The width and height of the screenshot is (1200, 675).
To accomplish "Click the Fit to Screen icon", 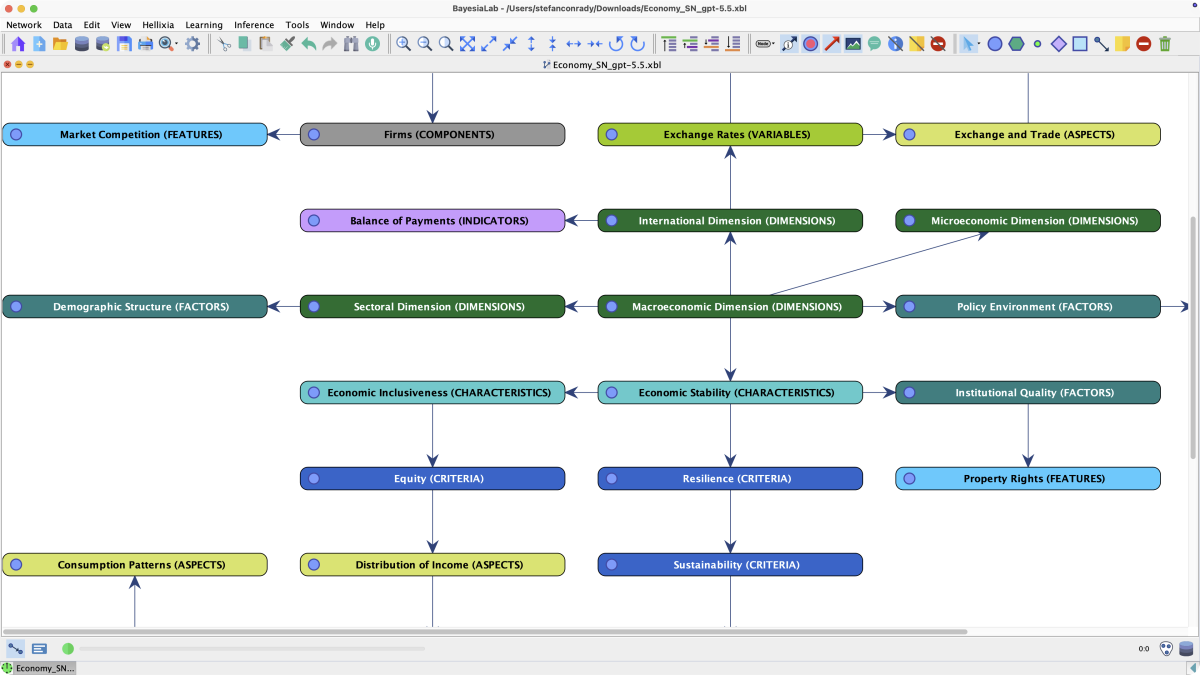I will [467, 44].
